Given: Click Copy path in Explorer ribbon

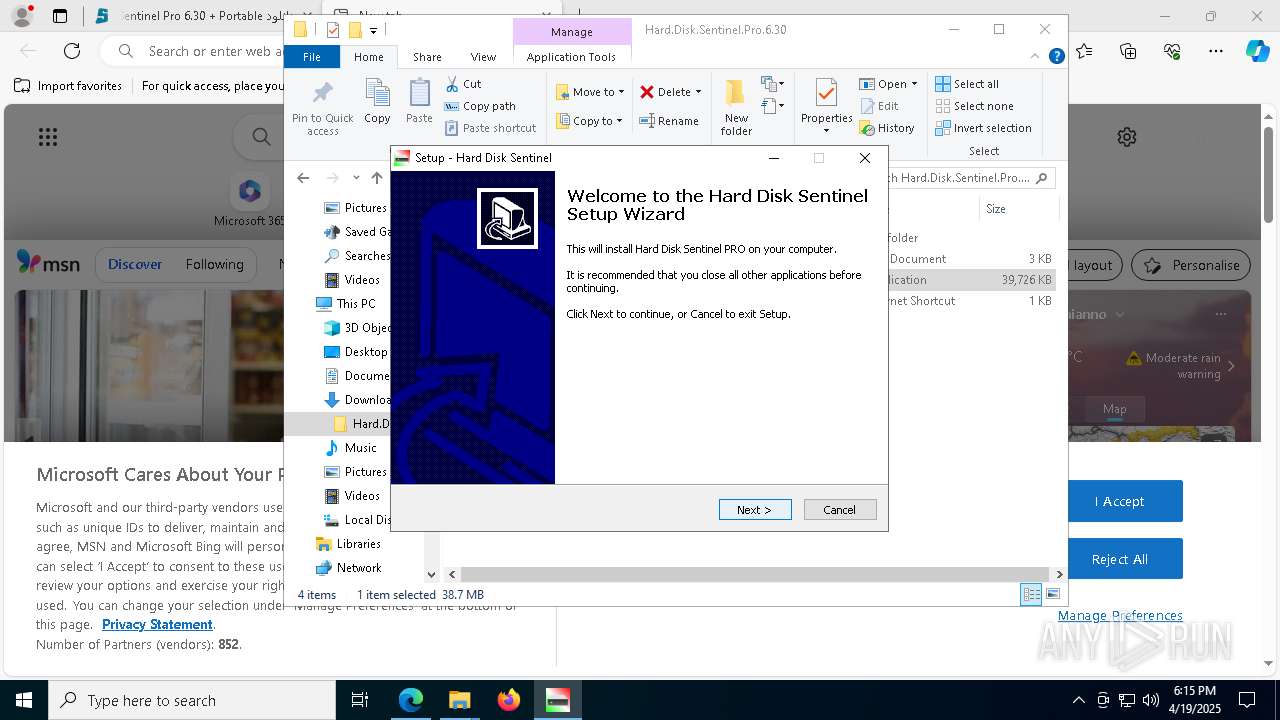Looking at the screenshot, I should [481, 106].
